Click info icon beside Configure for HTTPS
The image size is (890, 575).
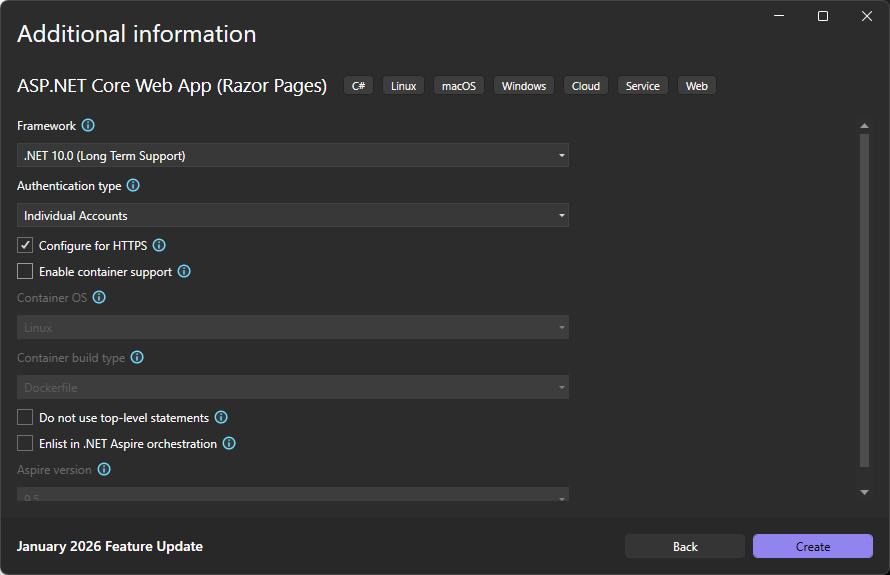coord(159,245)
